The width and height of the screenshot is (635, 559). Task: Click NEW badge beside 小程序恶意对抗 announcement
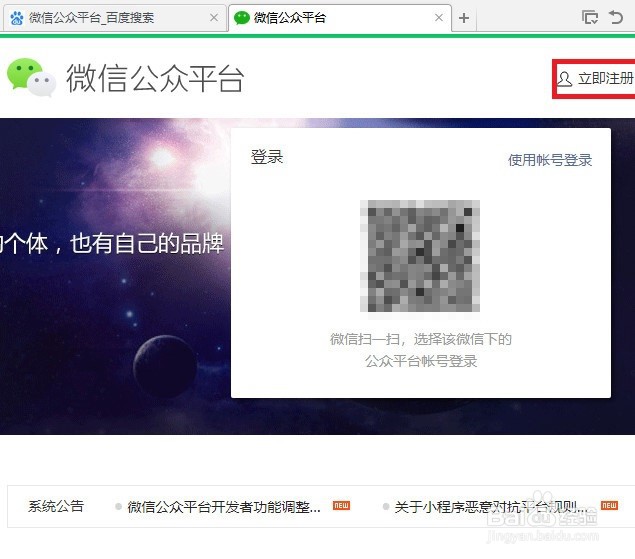[609, 506]
